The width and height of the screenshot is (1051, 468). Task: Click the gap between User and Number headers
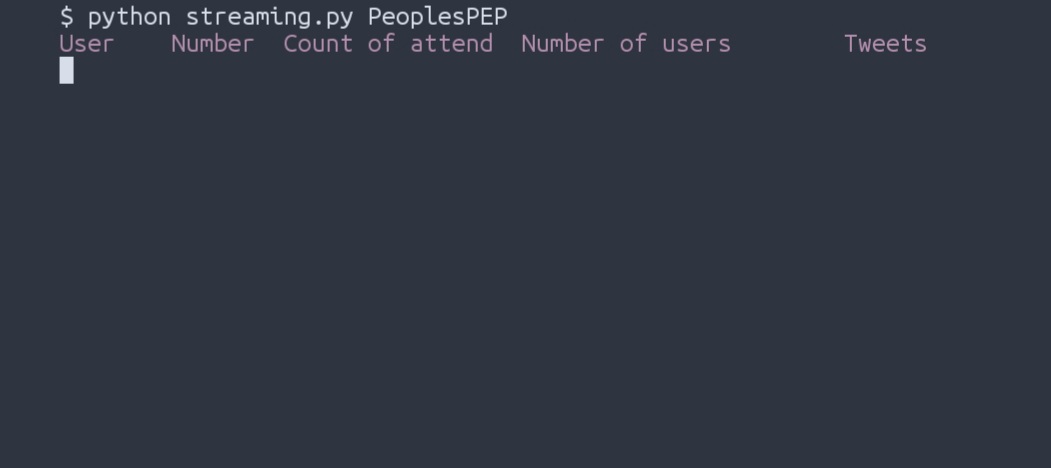(143, 44)
